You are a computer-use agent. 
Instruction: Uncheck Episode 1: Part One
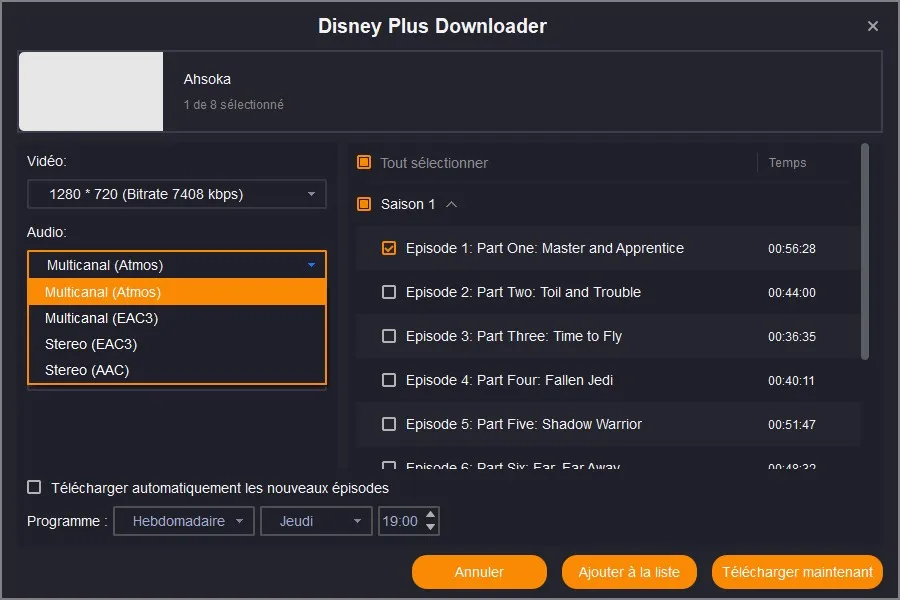pyautogui.click(x=388, y=248)
